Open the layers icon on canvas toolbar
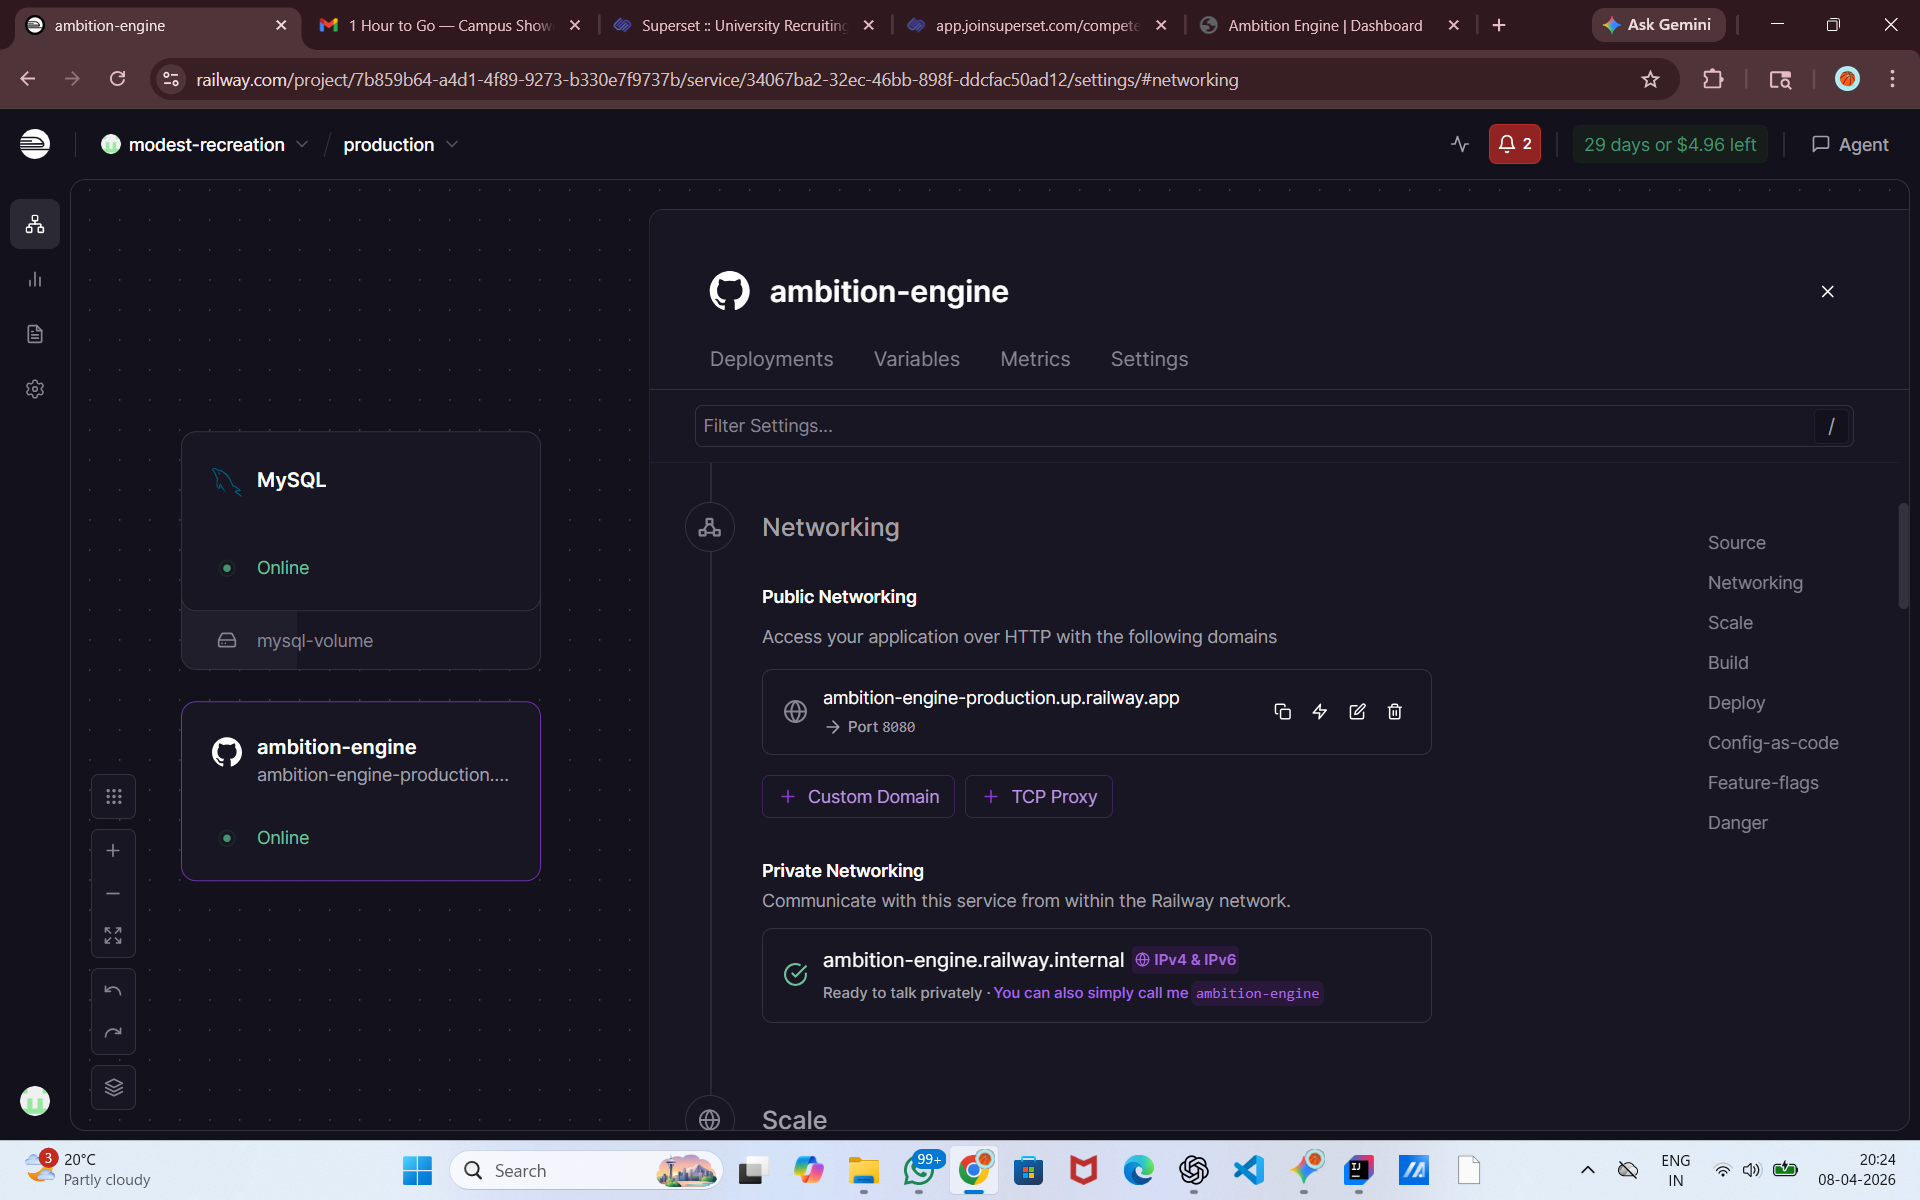 (x=113, y=1087)
